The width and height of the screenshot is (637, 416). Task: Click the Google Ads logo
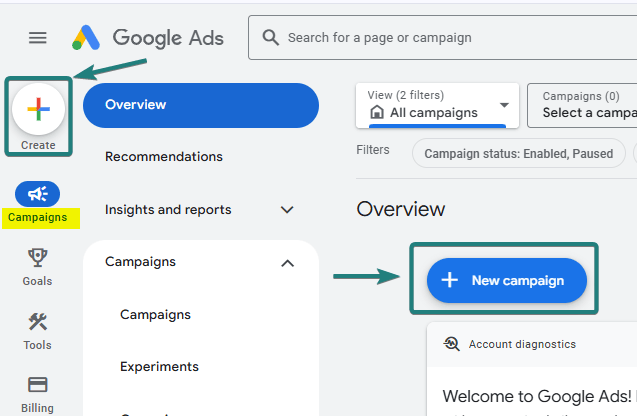point(148,38)
